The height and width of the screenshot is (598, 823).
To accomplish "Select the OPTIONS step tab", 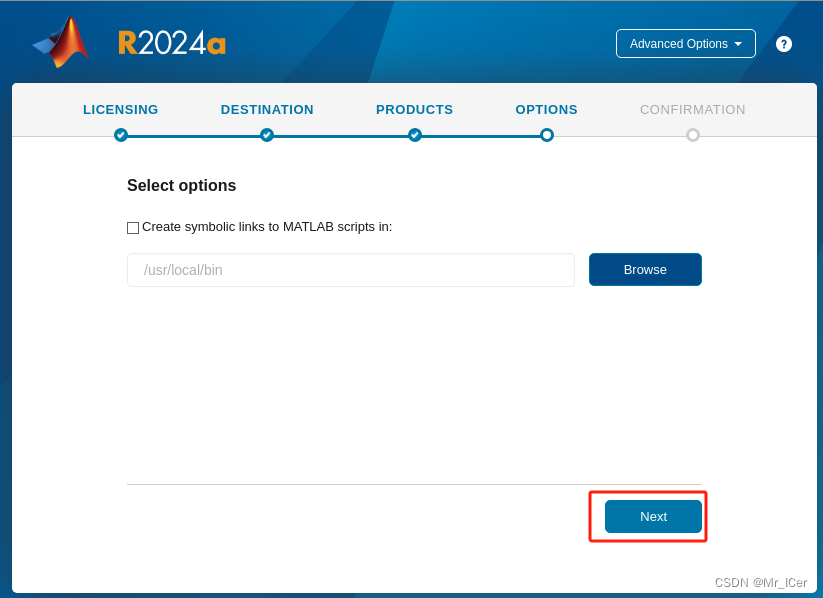I will coord(546,110).
